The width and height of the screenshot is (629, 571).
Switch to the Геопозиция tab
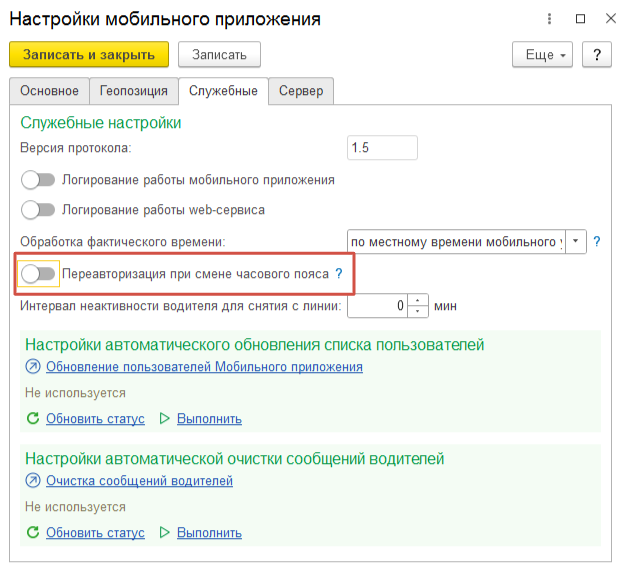pos(134,91)
